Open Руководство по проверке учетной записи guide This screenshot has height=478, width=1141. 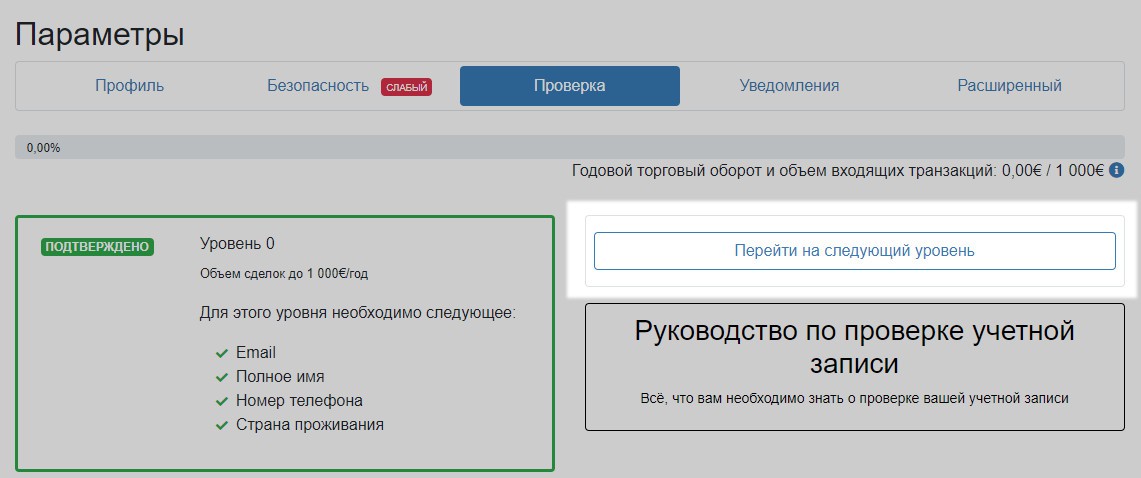(x=854, y=367)
